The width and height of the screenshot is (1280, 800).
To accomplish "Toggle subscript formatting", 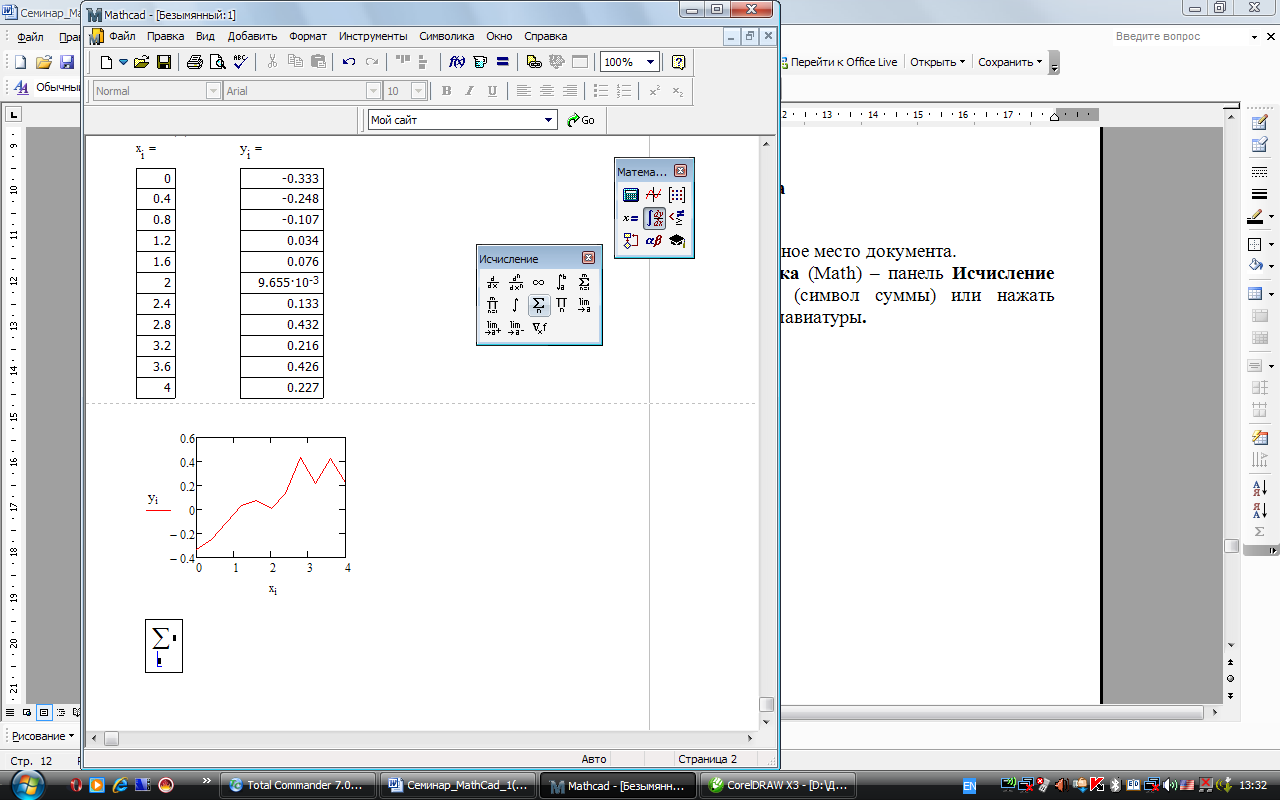I will 678,91.
